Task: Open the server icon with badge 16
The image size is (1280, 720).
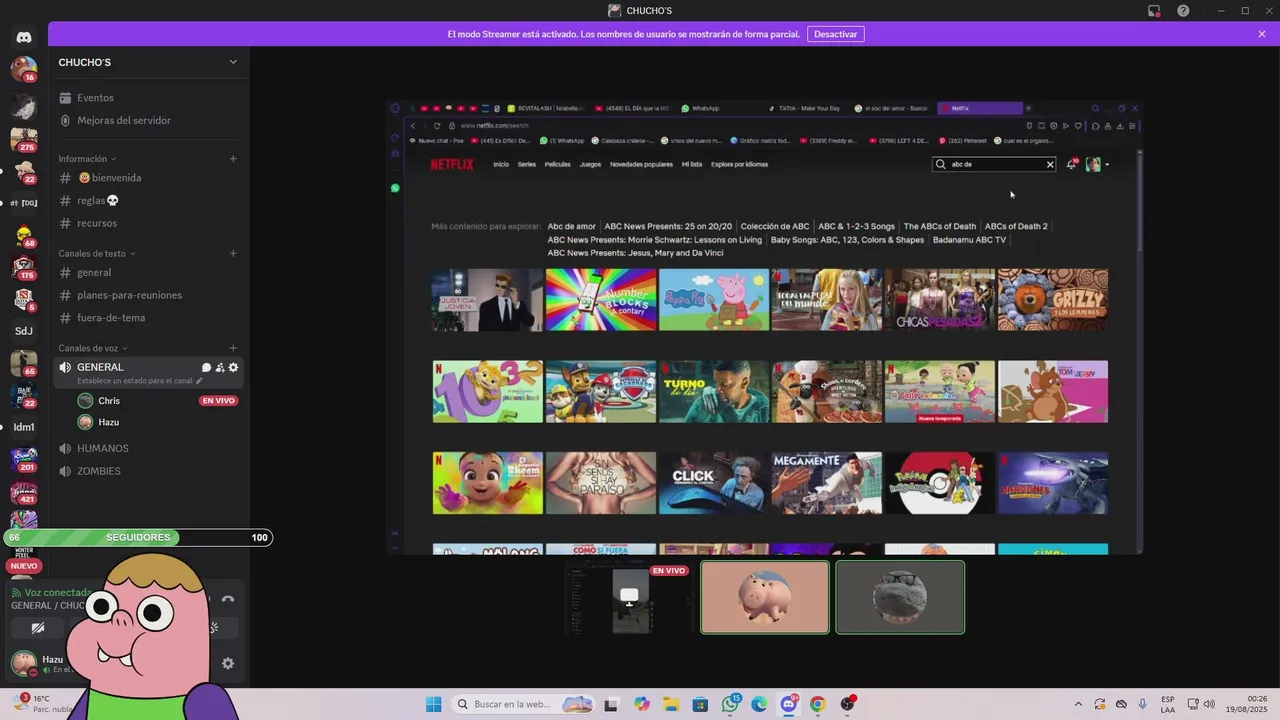Action: click(24, 69)
